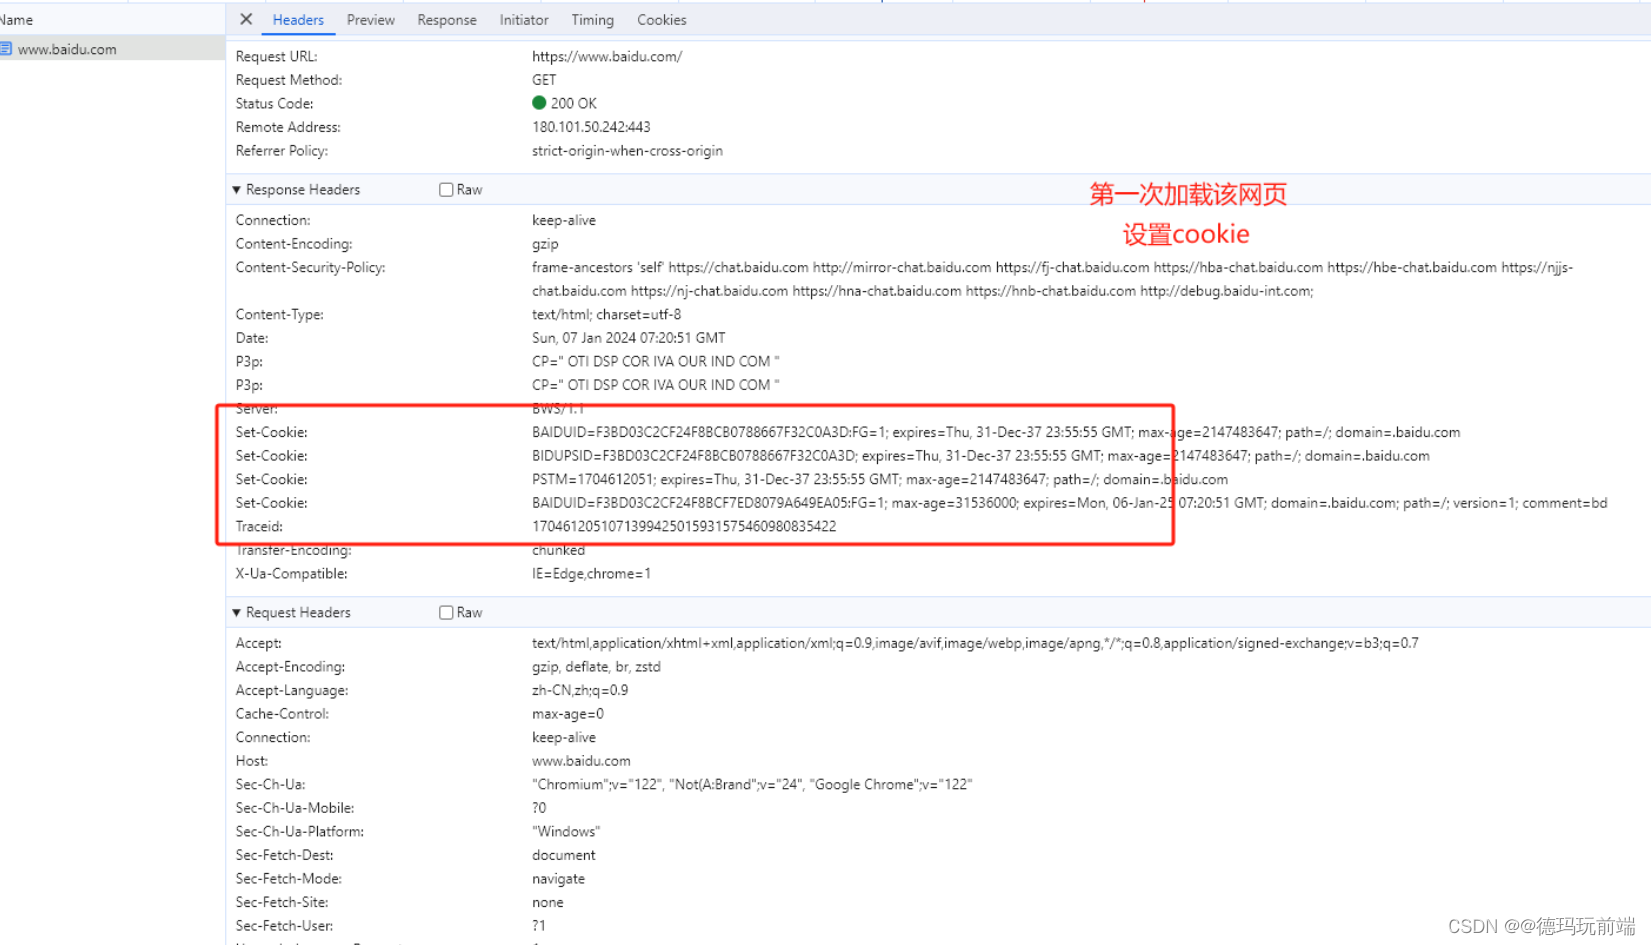
Task: Click the 200 OK status code value
Action: coord(573,104)
